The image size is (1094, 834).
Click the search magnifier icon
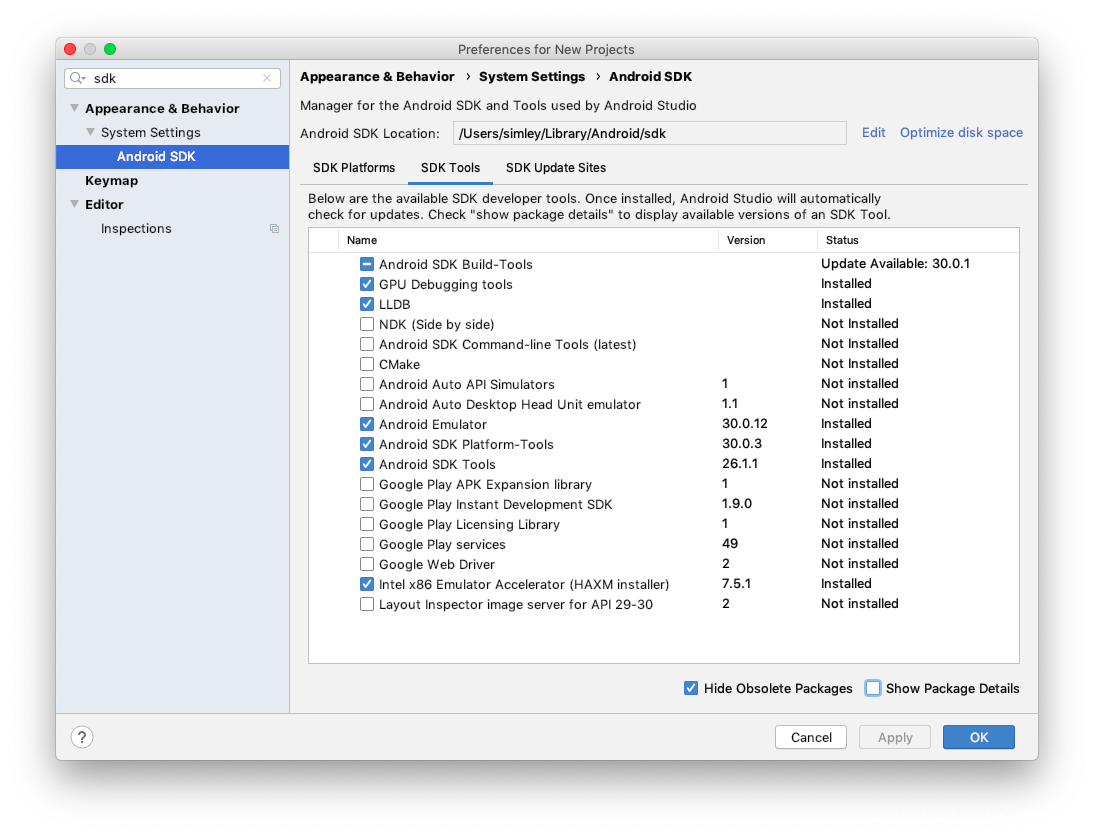pyautogui.click(x=77, y=78)
